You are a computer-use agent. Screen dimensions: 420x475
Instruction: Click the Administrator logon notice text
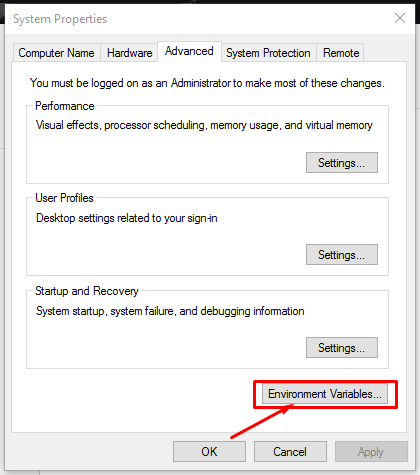click(207, 83)
